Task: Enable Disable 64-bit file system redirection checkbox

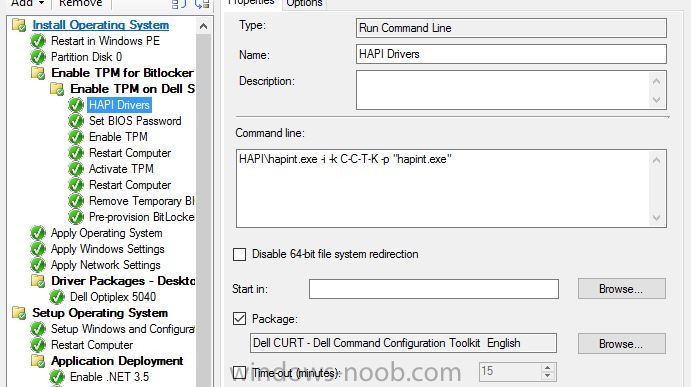Action: point(239,254)
